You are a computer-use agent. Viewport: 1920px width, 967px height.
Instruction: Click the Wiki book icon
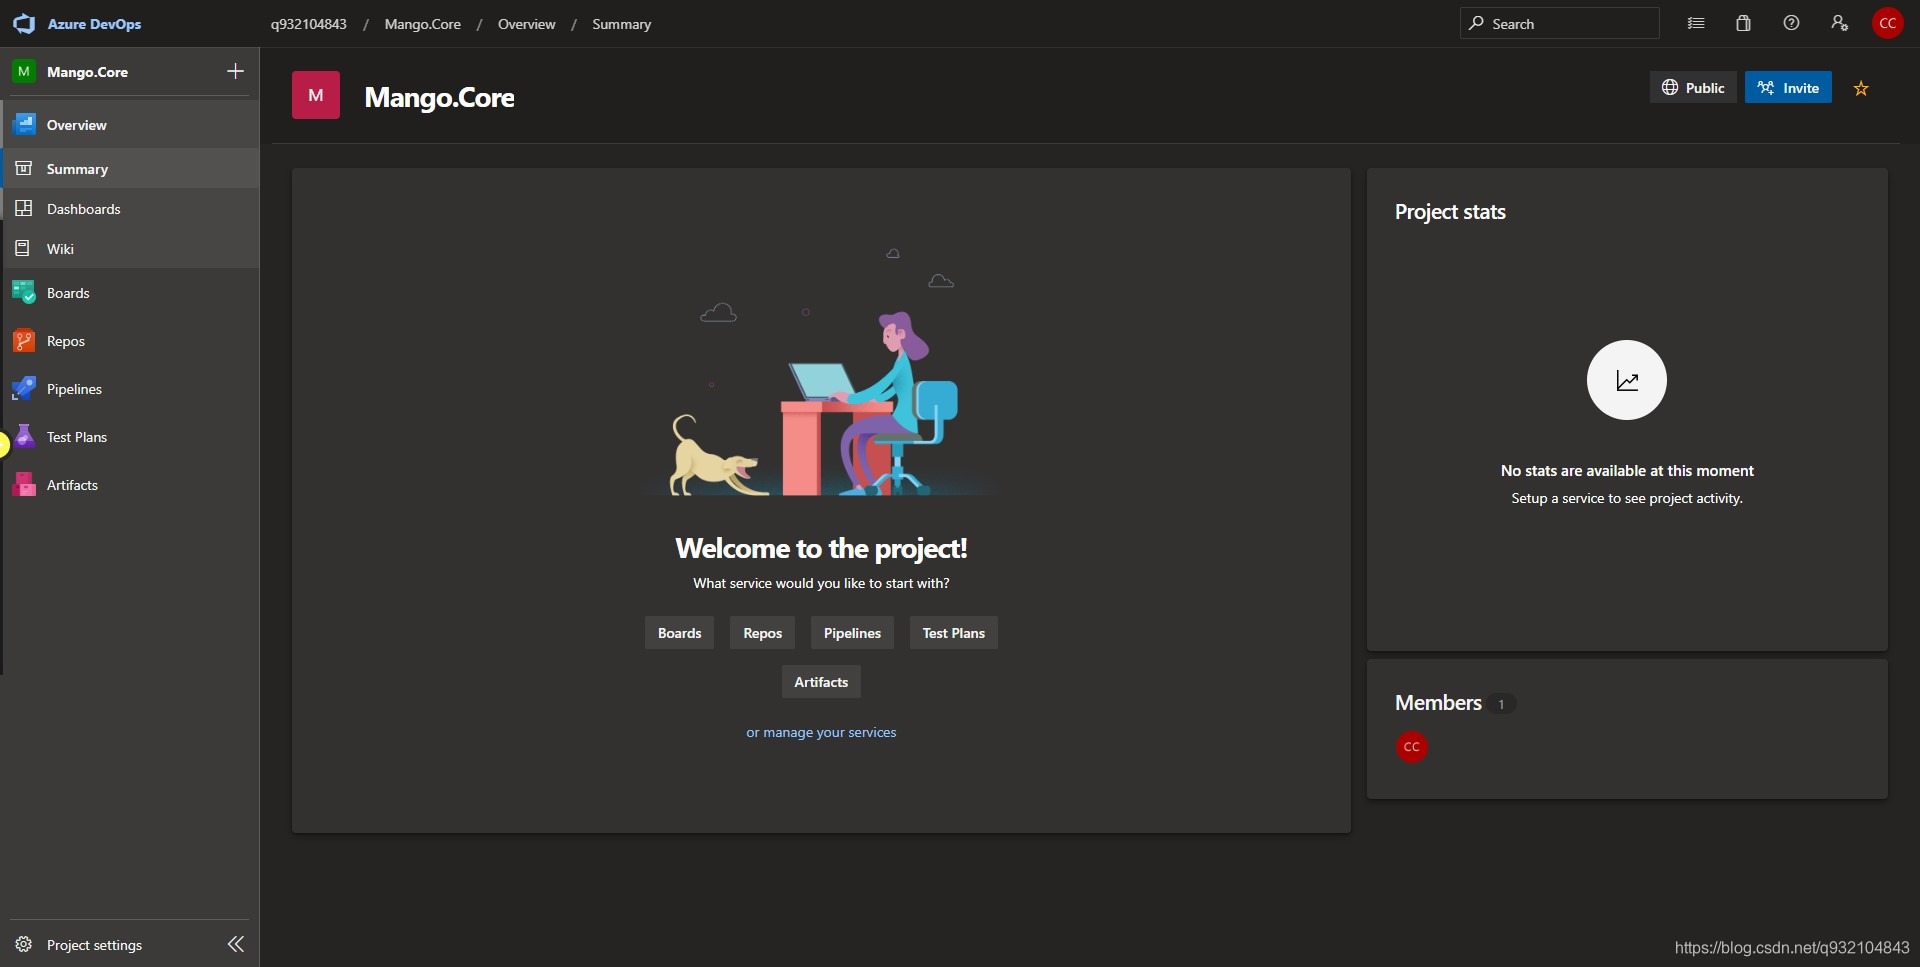[x=24, y=248]
